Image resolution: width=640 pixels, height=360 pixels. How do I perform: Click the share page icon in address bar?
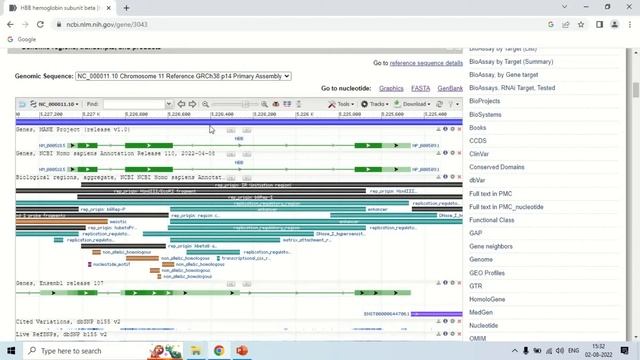[566, 24]
